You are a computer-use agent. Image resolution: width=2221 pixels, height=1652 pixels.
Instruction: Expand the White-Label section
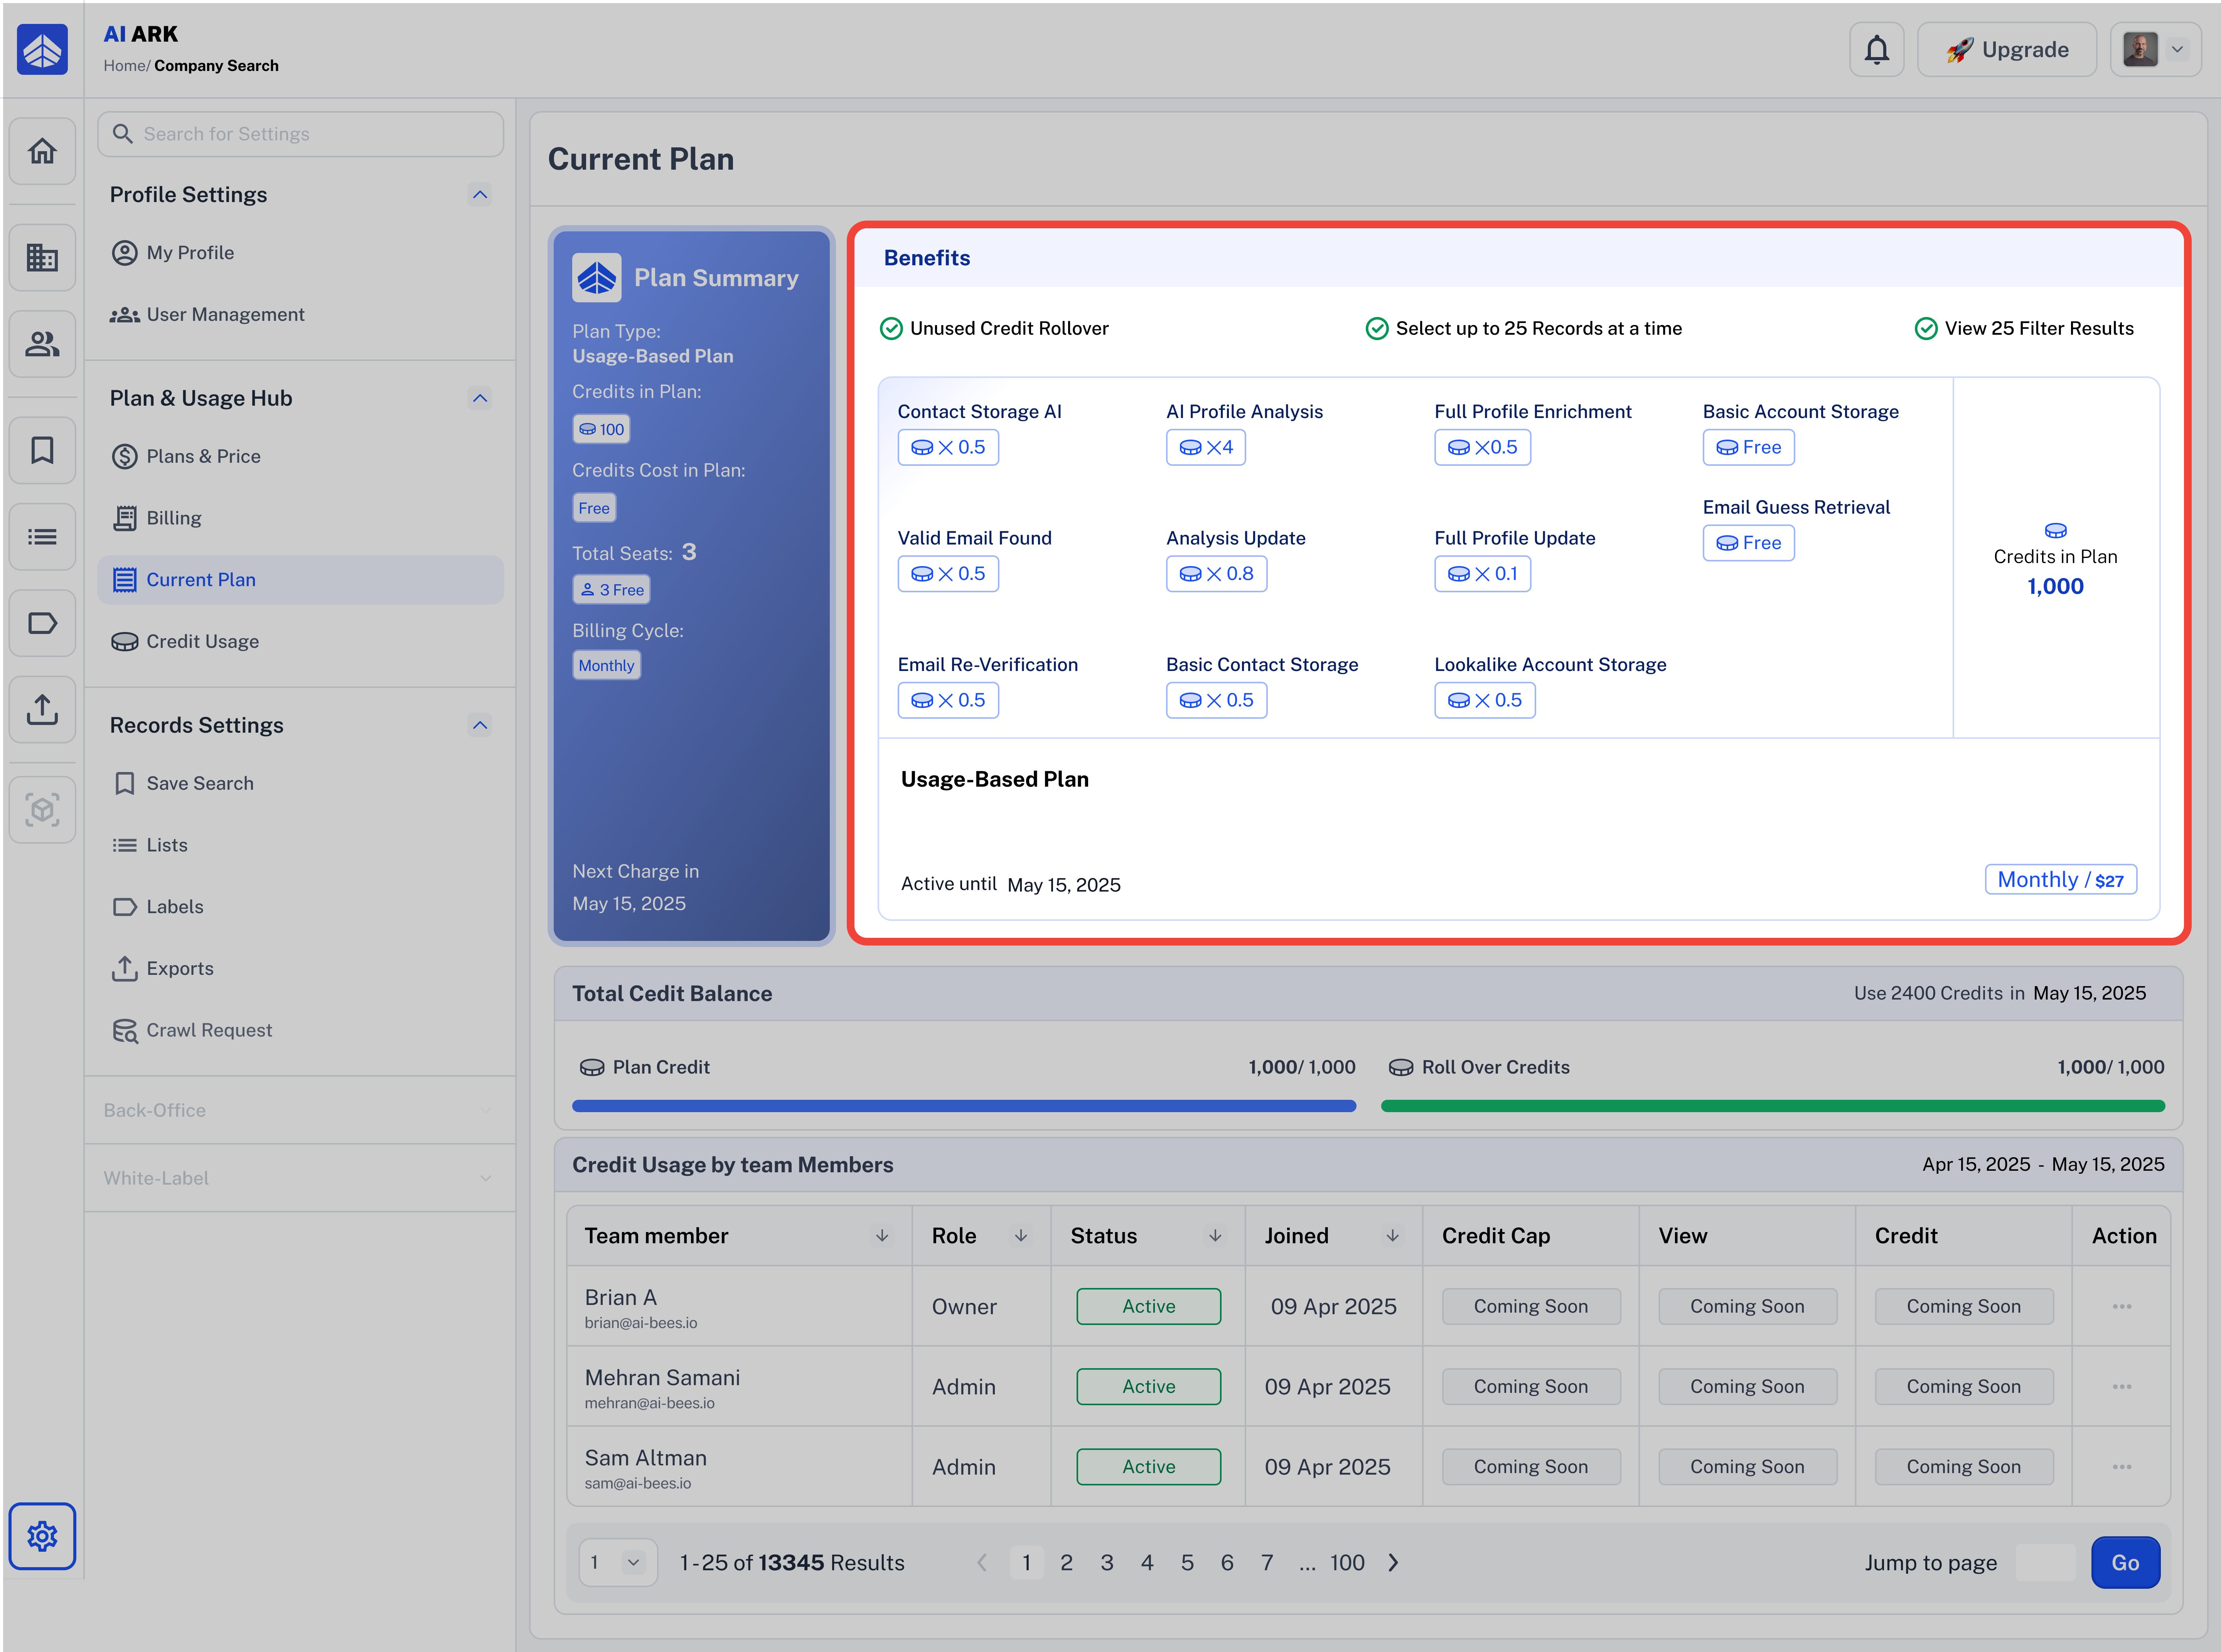[300, 1178]
